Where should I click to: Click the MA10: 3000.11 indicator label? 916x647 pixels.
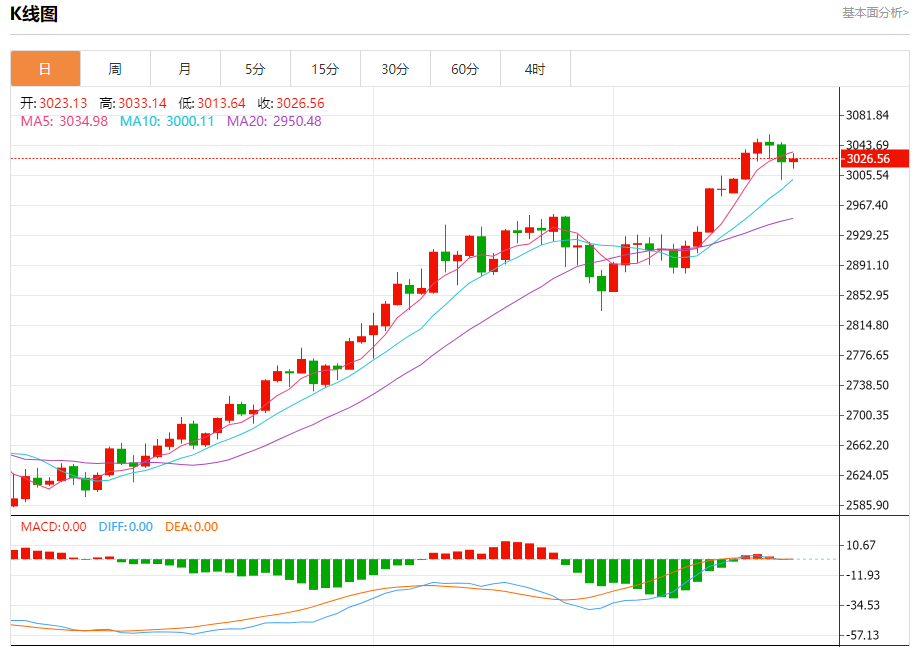point(167,121)
